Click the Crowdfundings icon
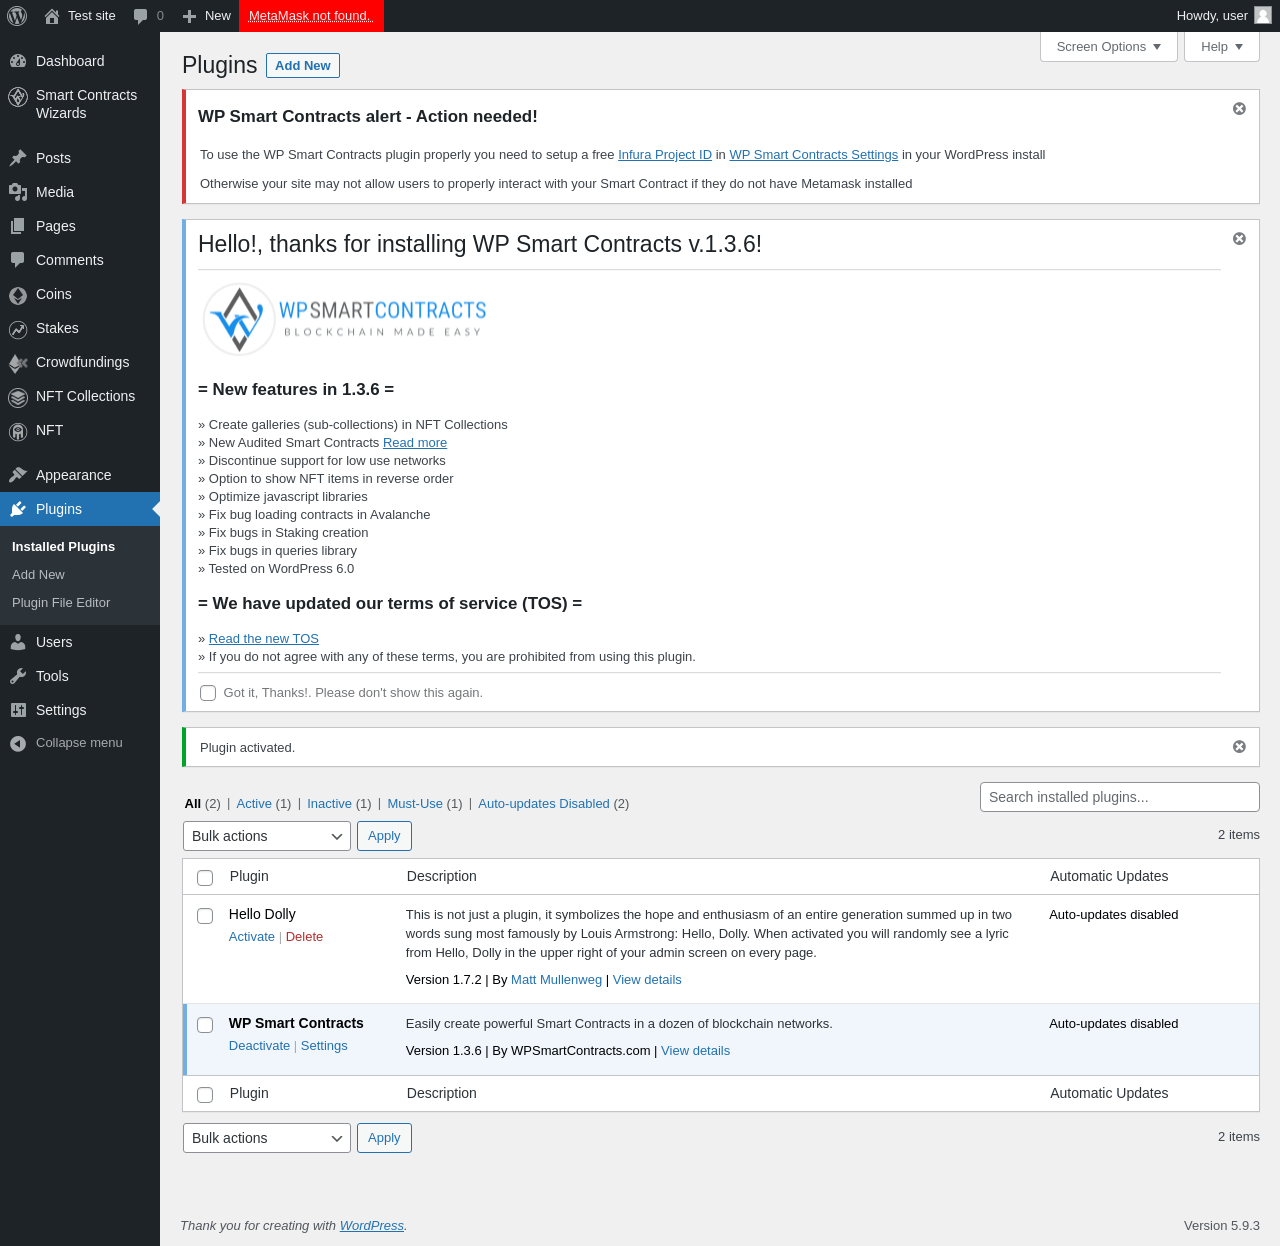The image size is (1280, 1246). click(18, 363)
